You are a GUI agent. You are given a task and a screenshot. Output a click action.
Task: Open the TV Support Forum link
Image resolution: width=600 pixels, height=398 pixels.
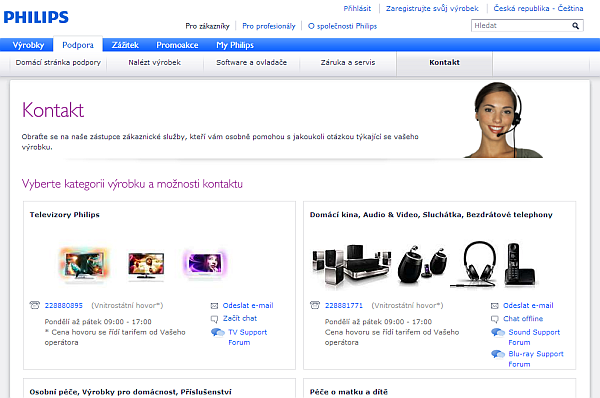click(248, 337)
